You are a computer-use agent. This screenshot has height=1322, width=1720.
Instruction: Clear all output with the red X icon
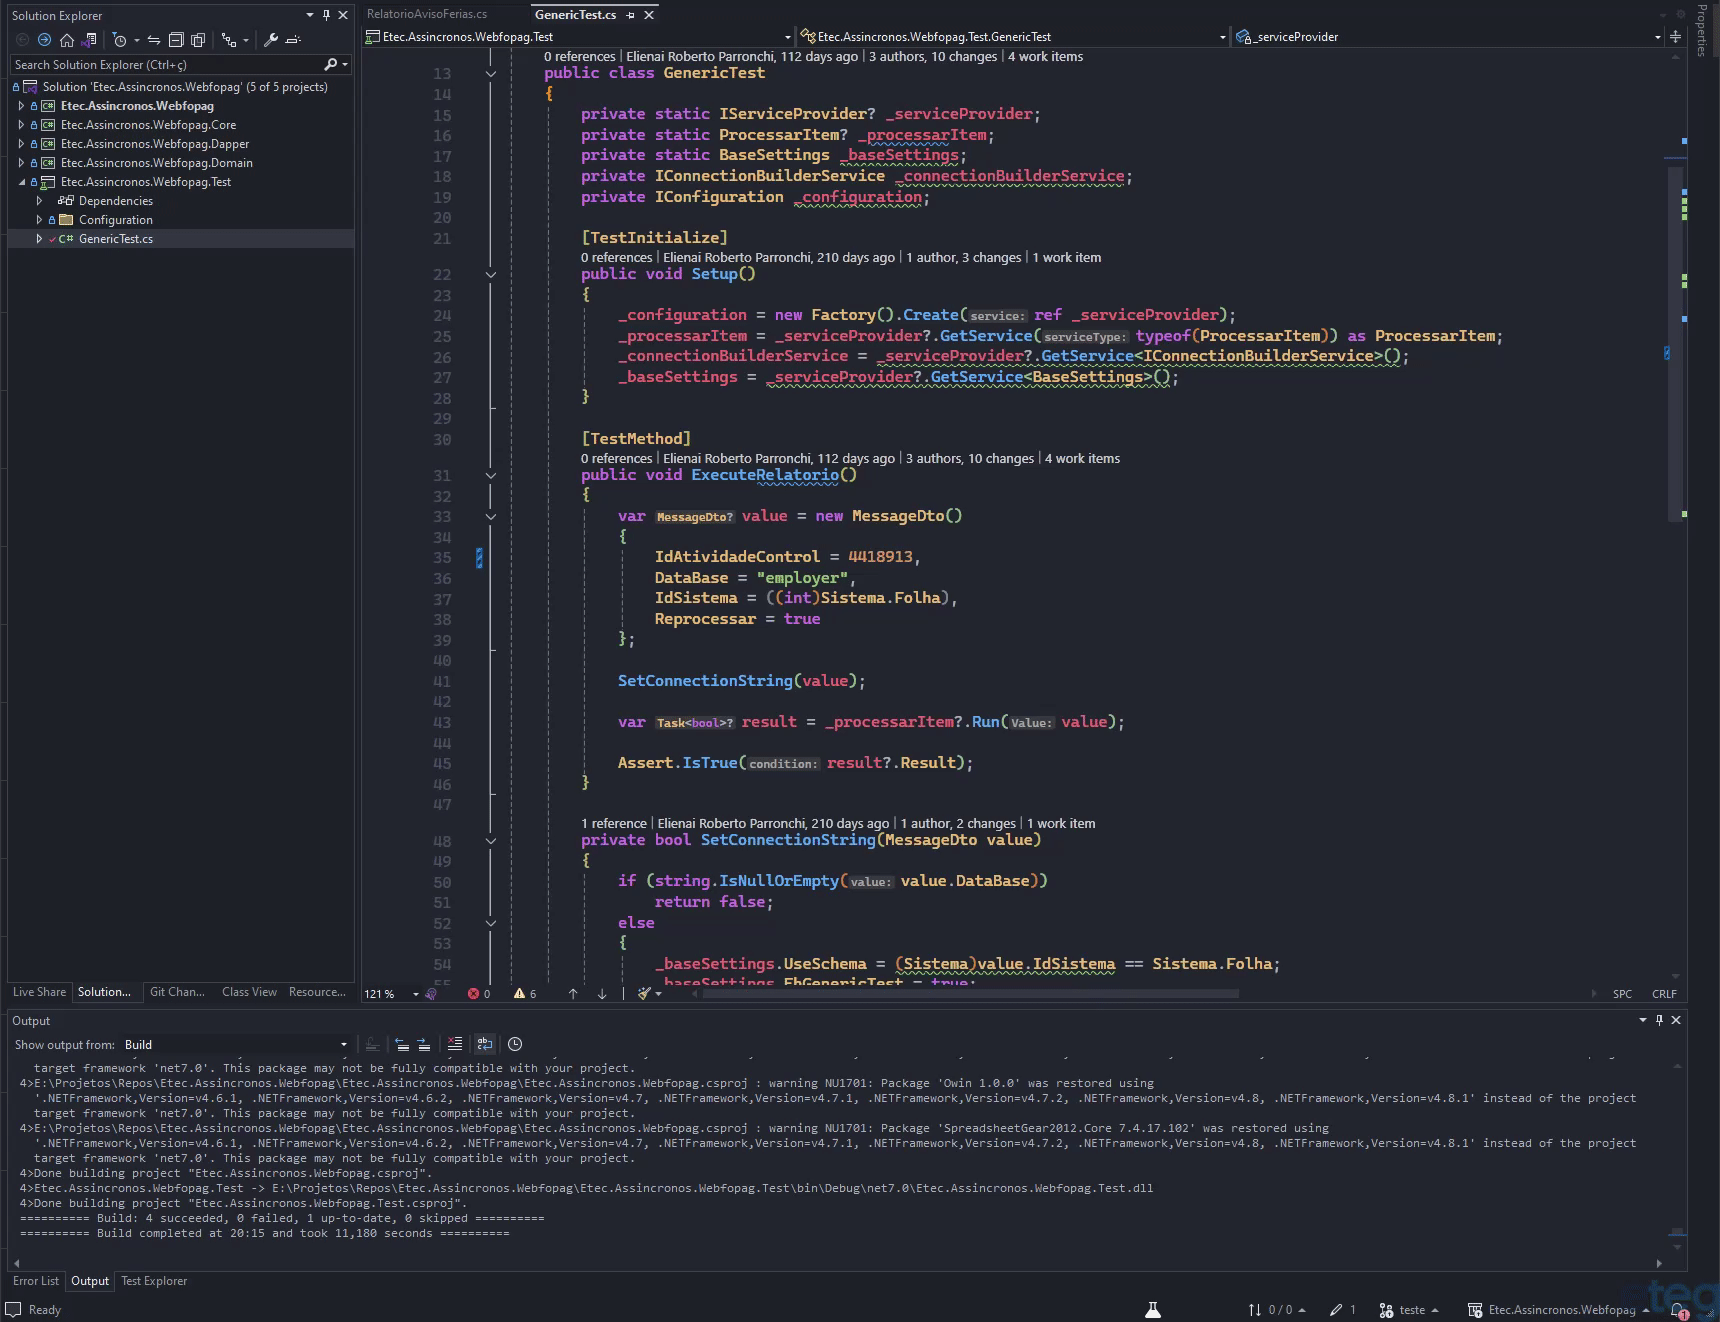(x=455, y=1044)
